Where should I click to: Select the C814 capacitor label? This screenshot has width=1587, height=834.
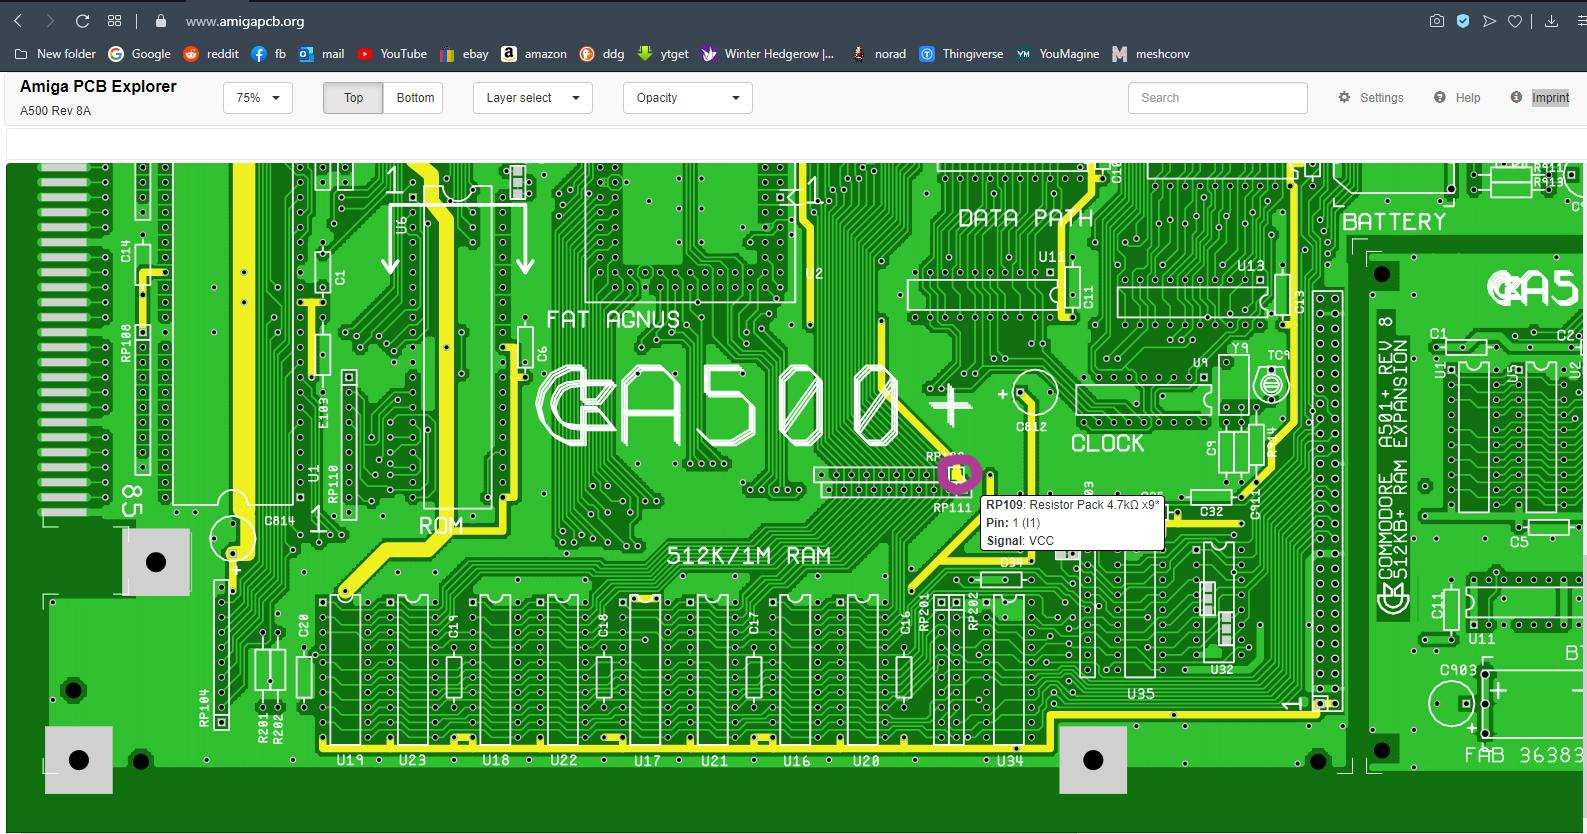(x=279, y=521)
